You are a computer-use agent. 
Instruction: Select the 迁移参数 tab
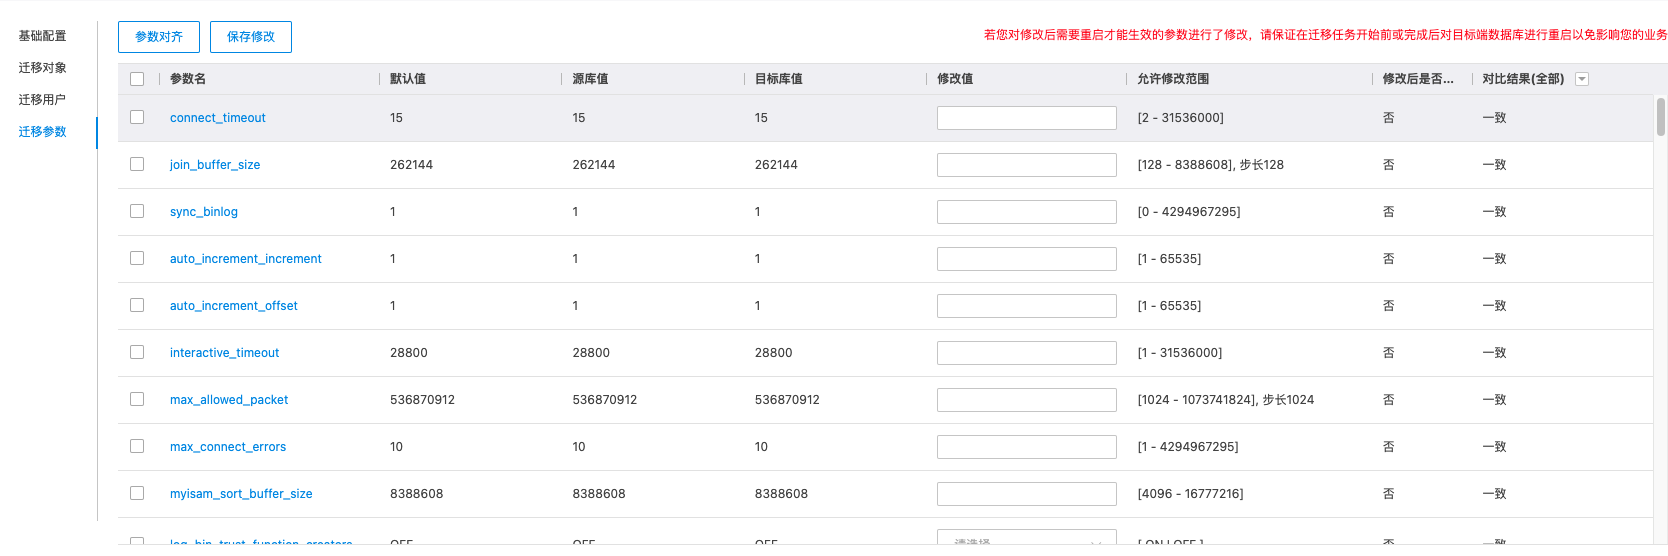pyautogui.click(x=42, y=132)
